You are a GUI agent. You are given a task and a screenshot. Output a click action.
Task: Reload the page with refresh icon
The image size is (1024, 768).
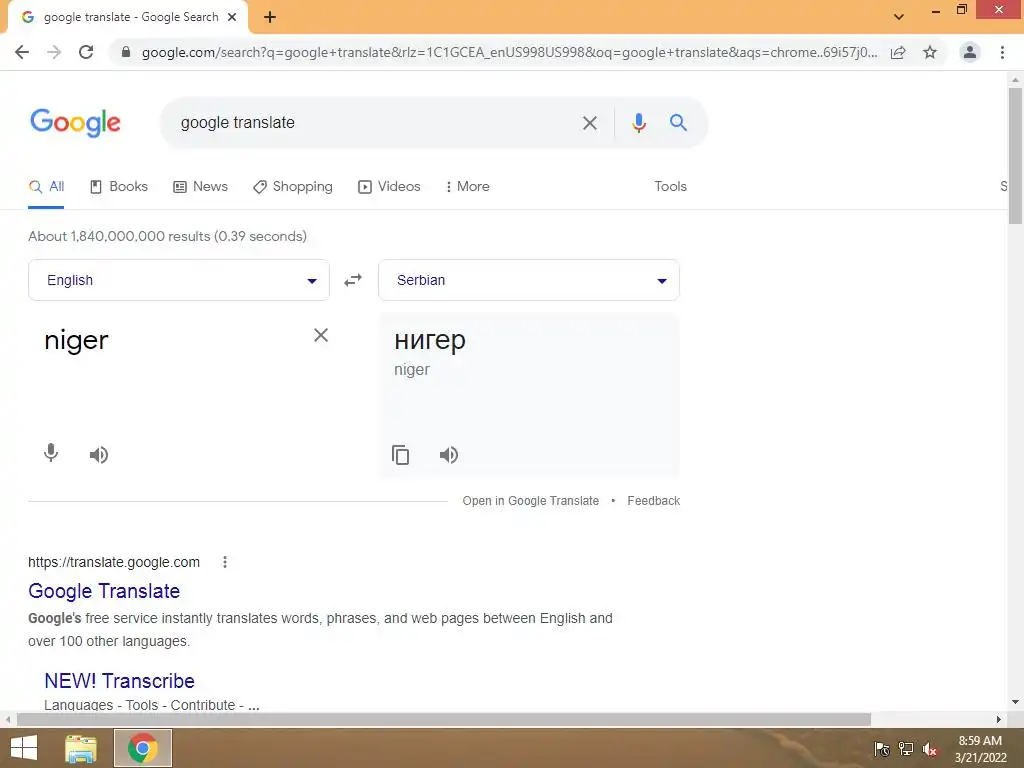[86, 52]
